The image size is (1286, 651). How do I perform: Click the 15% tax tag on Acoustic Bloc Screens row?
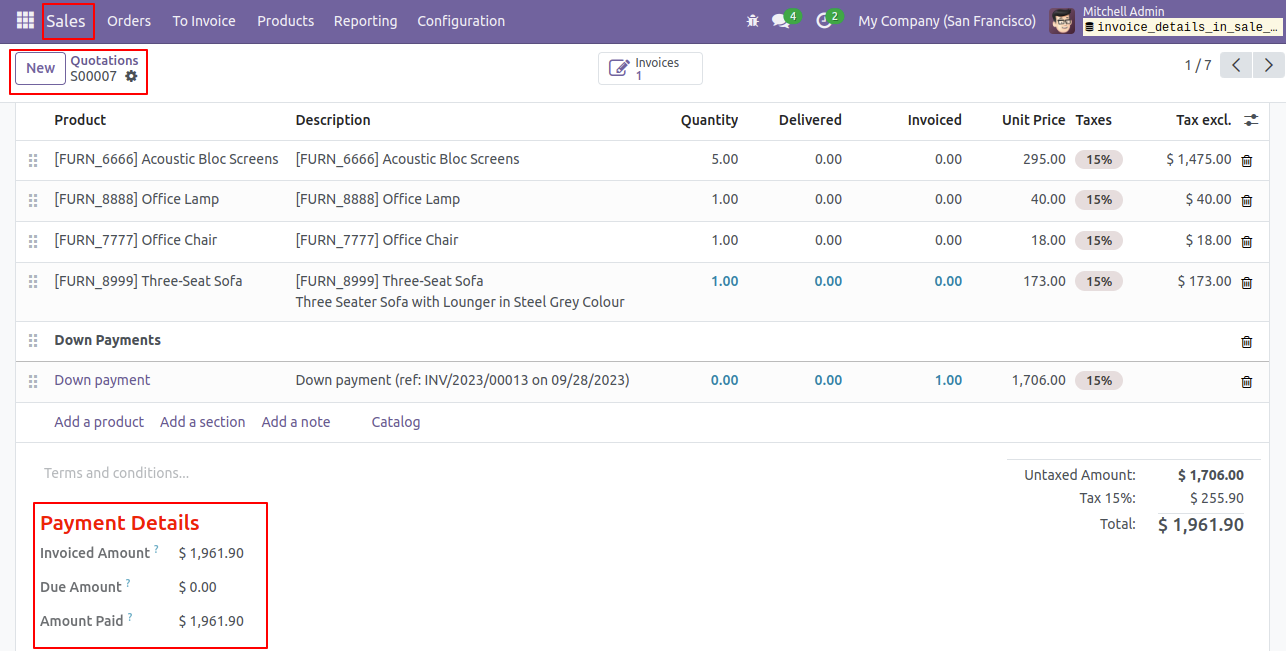1099,160
